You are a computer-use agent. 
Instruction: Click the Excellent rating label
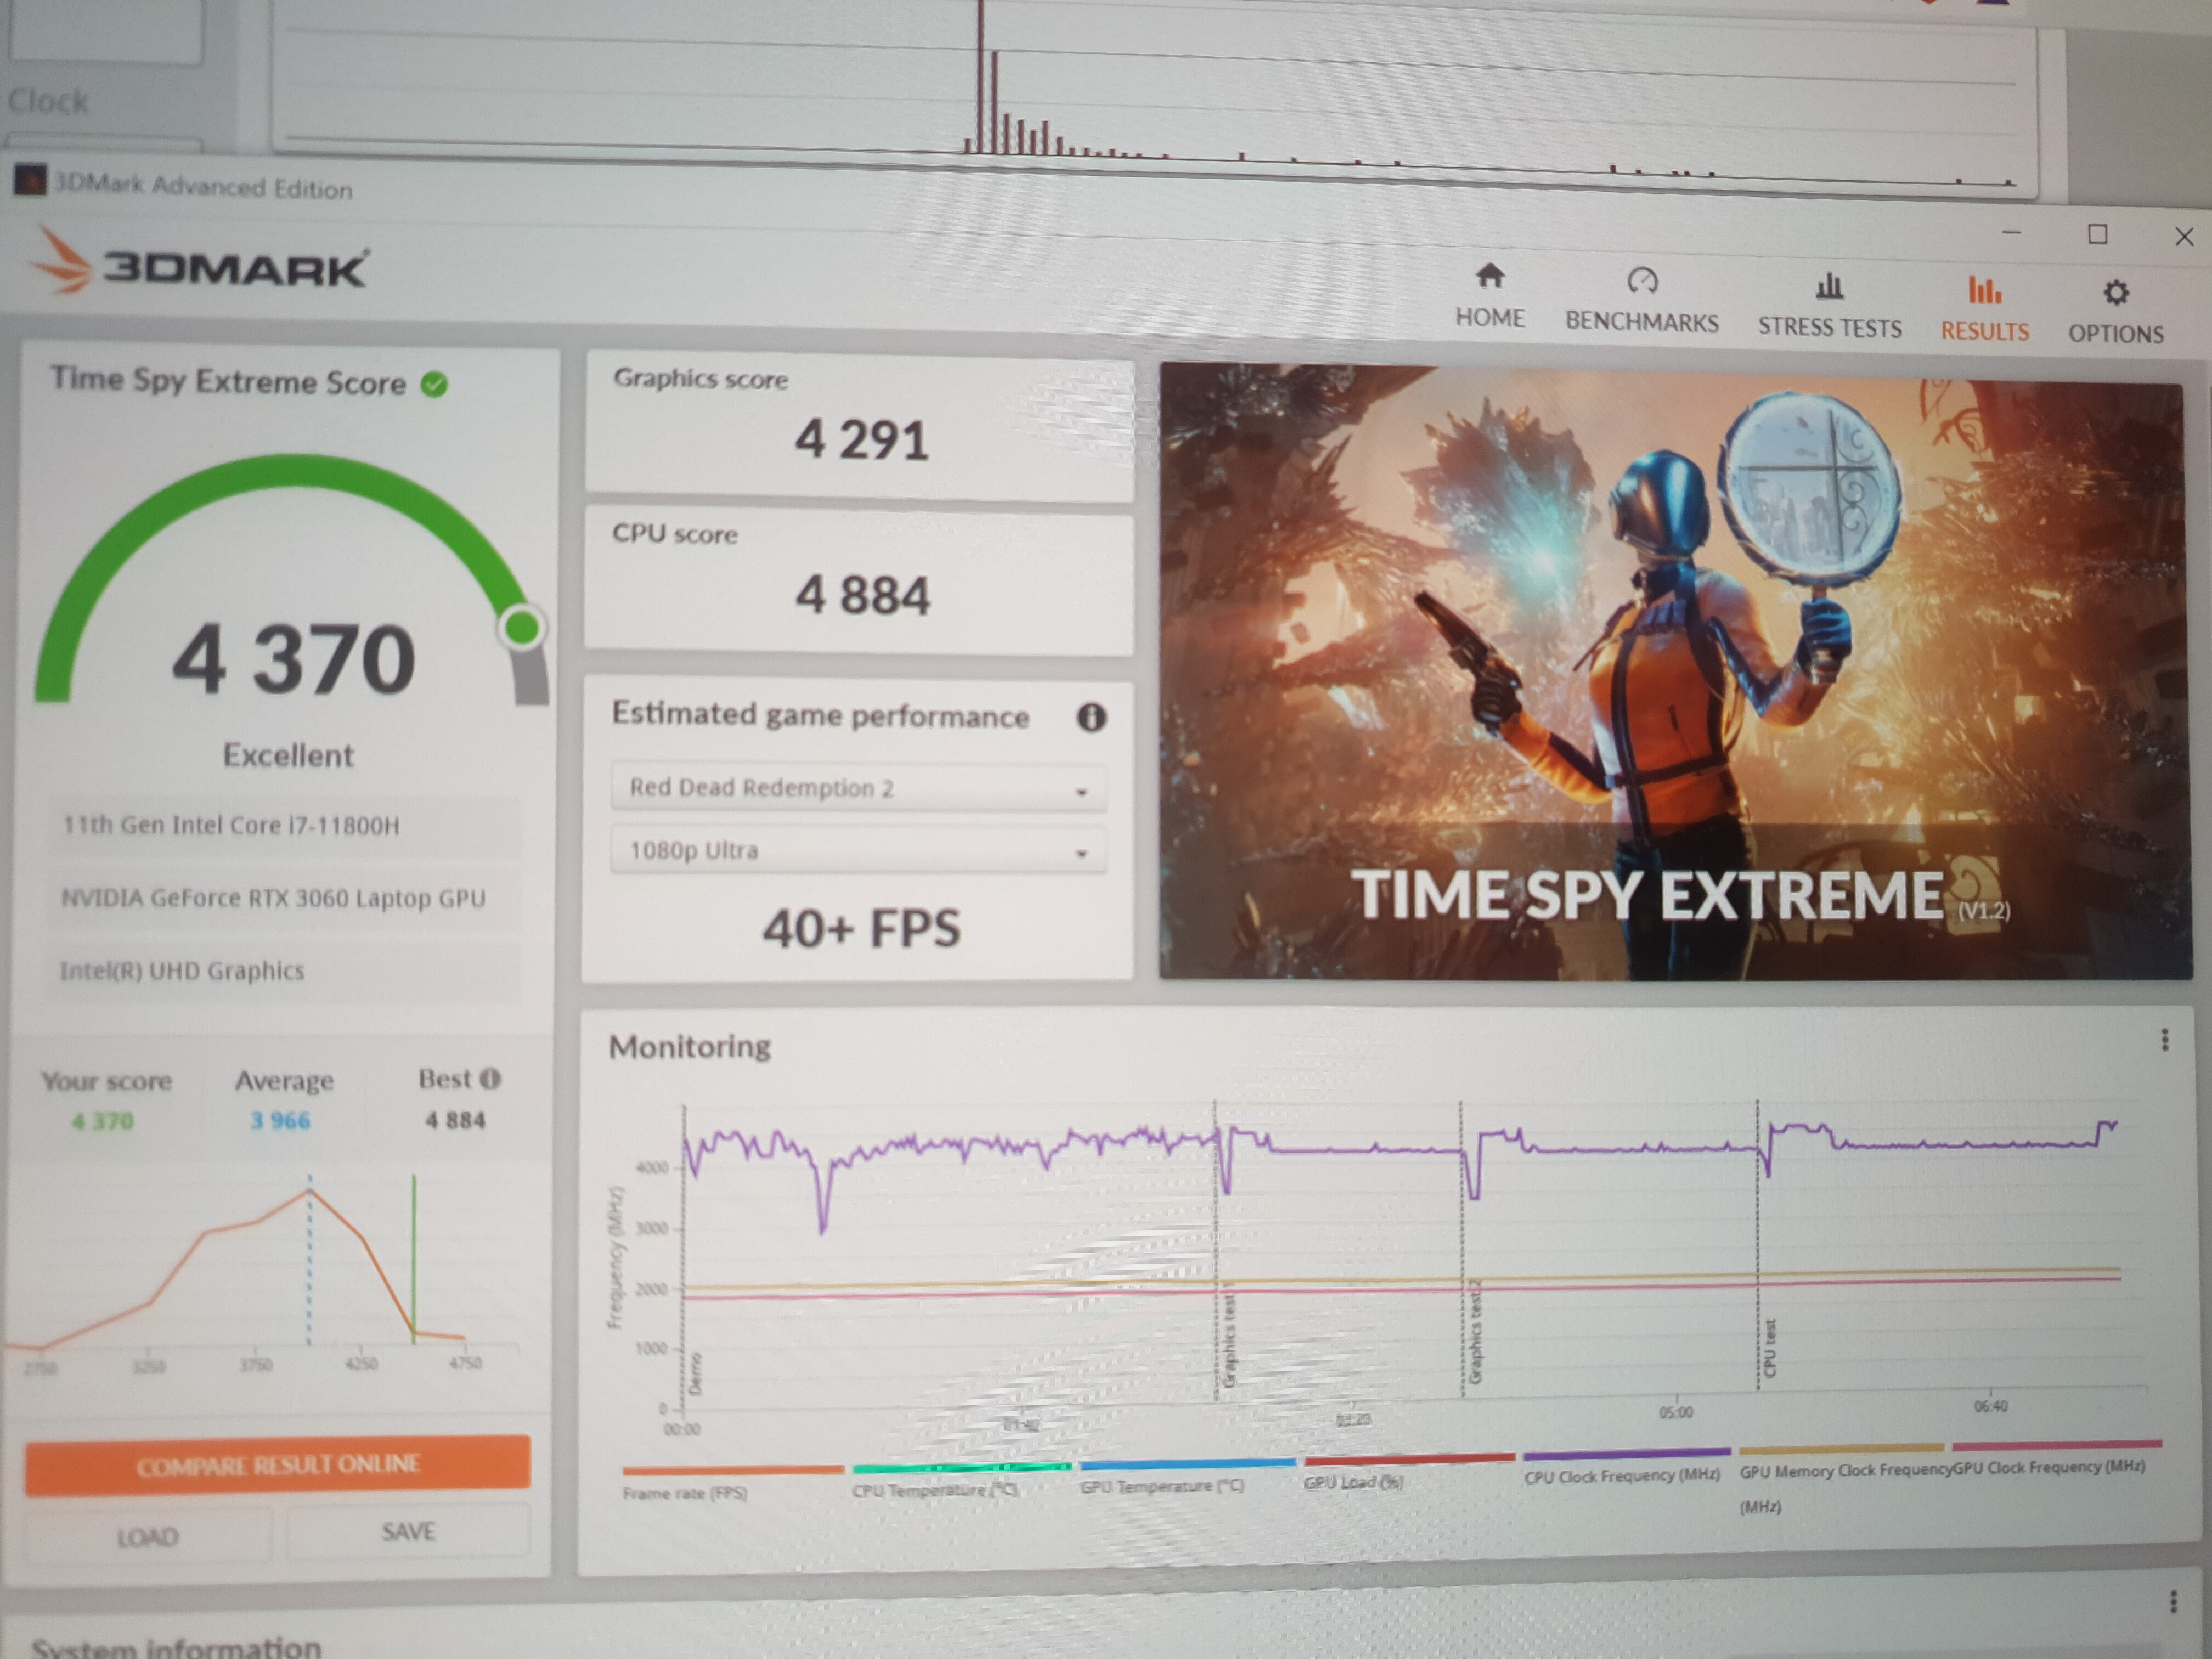(x=288, y=756)
